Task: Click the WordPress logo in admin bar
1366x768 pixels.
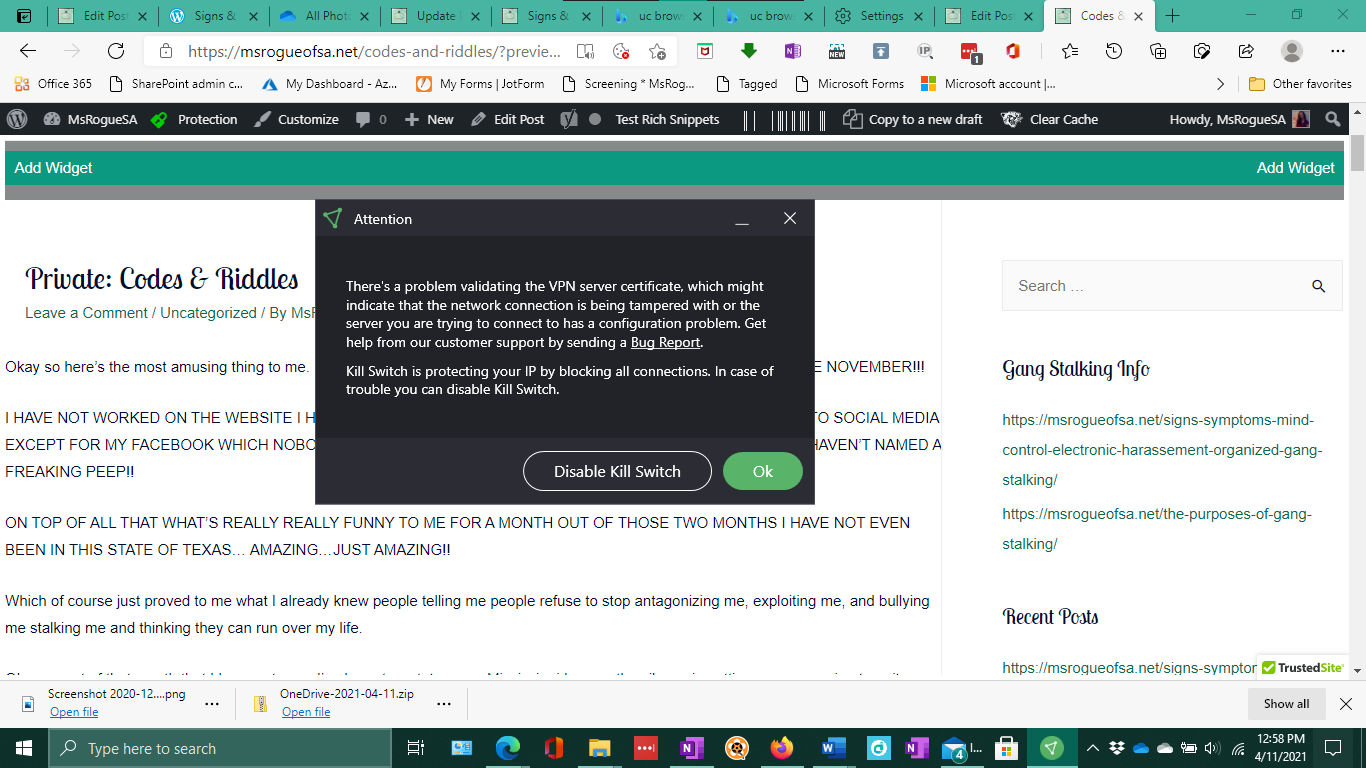Action: [x=17, y=119]
